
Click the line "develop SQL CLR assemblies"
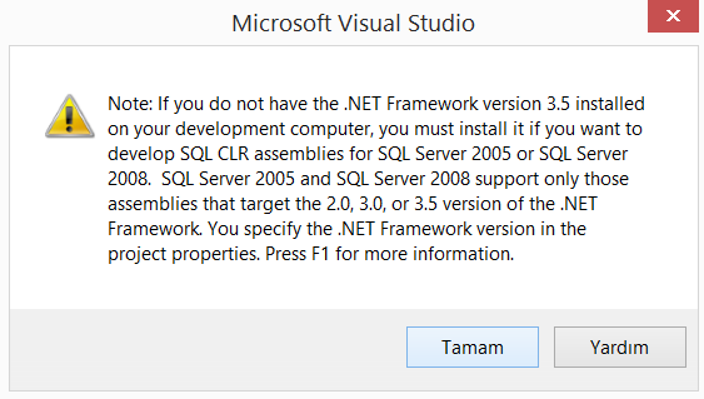368,153
